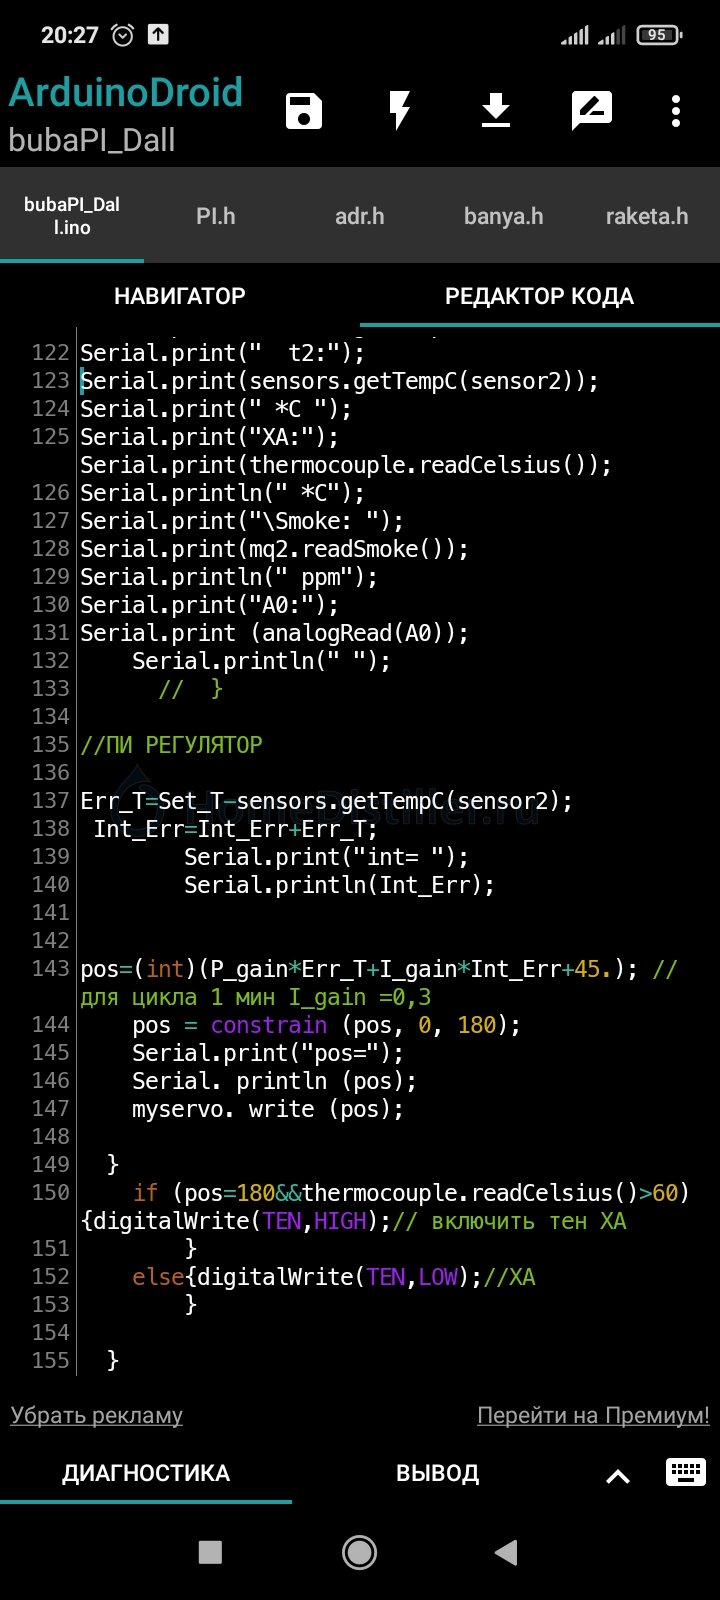This screenshot has height=1600, width=720.
Task: Open the raketa.h file tab
Action: (647, 216)
